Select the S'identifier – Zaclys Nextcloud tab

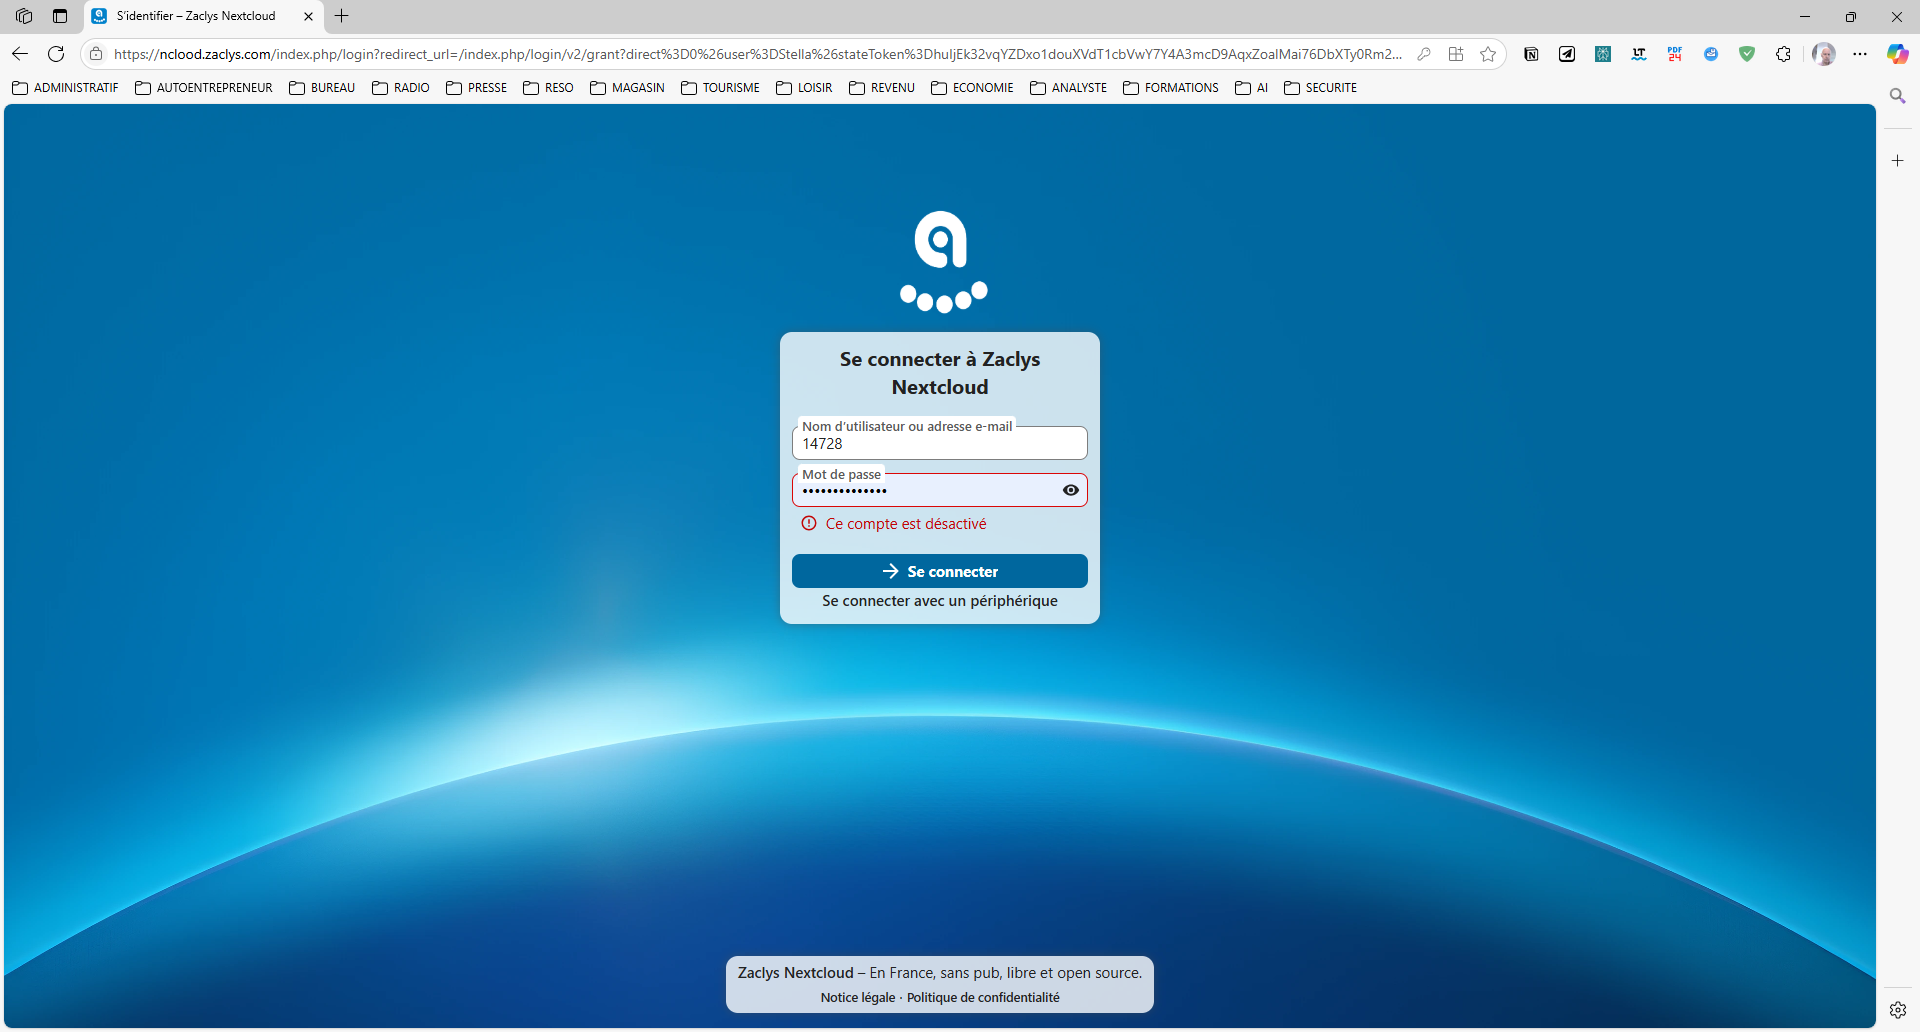click(x=196, y=16)
